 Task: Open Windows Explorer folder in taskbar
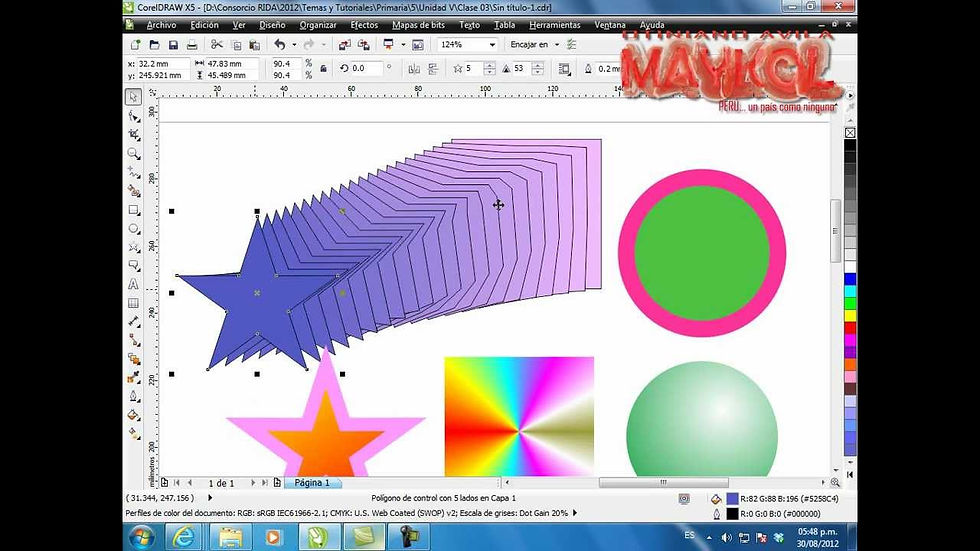pyautogui.click(x=229, y=537)
